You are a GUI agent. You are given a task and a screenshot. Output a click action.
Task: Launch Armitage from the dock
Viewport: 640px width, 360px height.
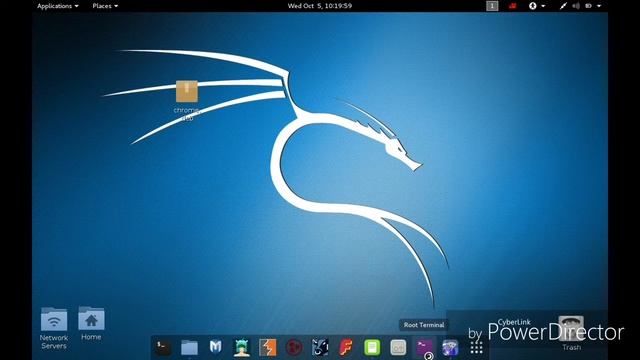click(241, 347)
